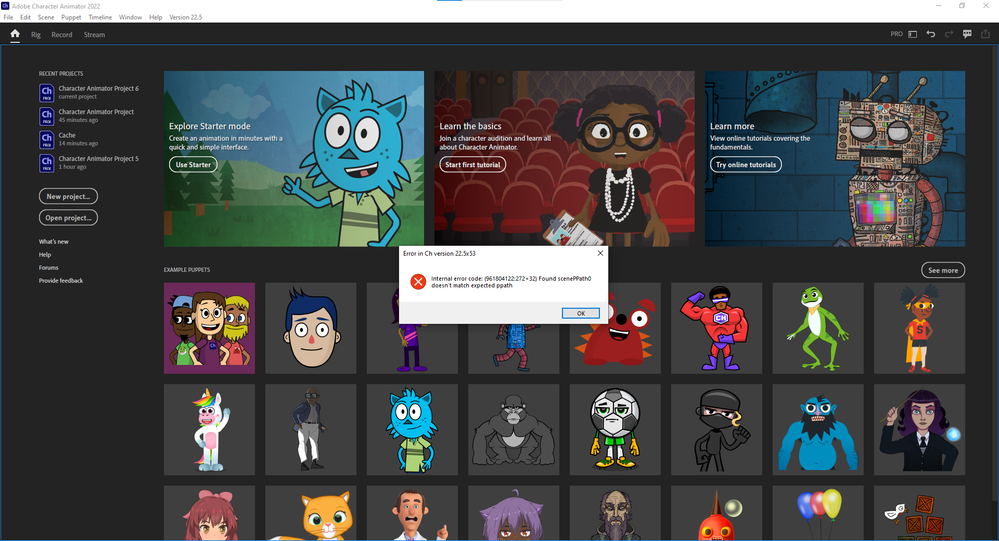Viewport: 999px width, 541px height.
Task: Open the Help menu in the menu bar
Action: pyautogui.click(x=155, y=17)
